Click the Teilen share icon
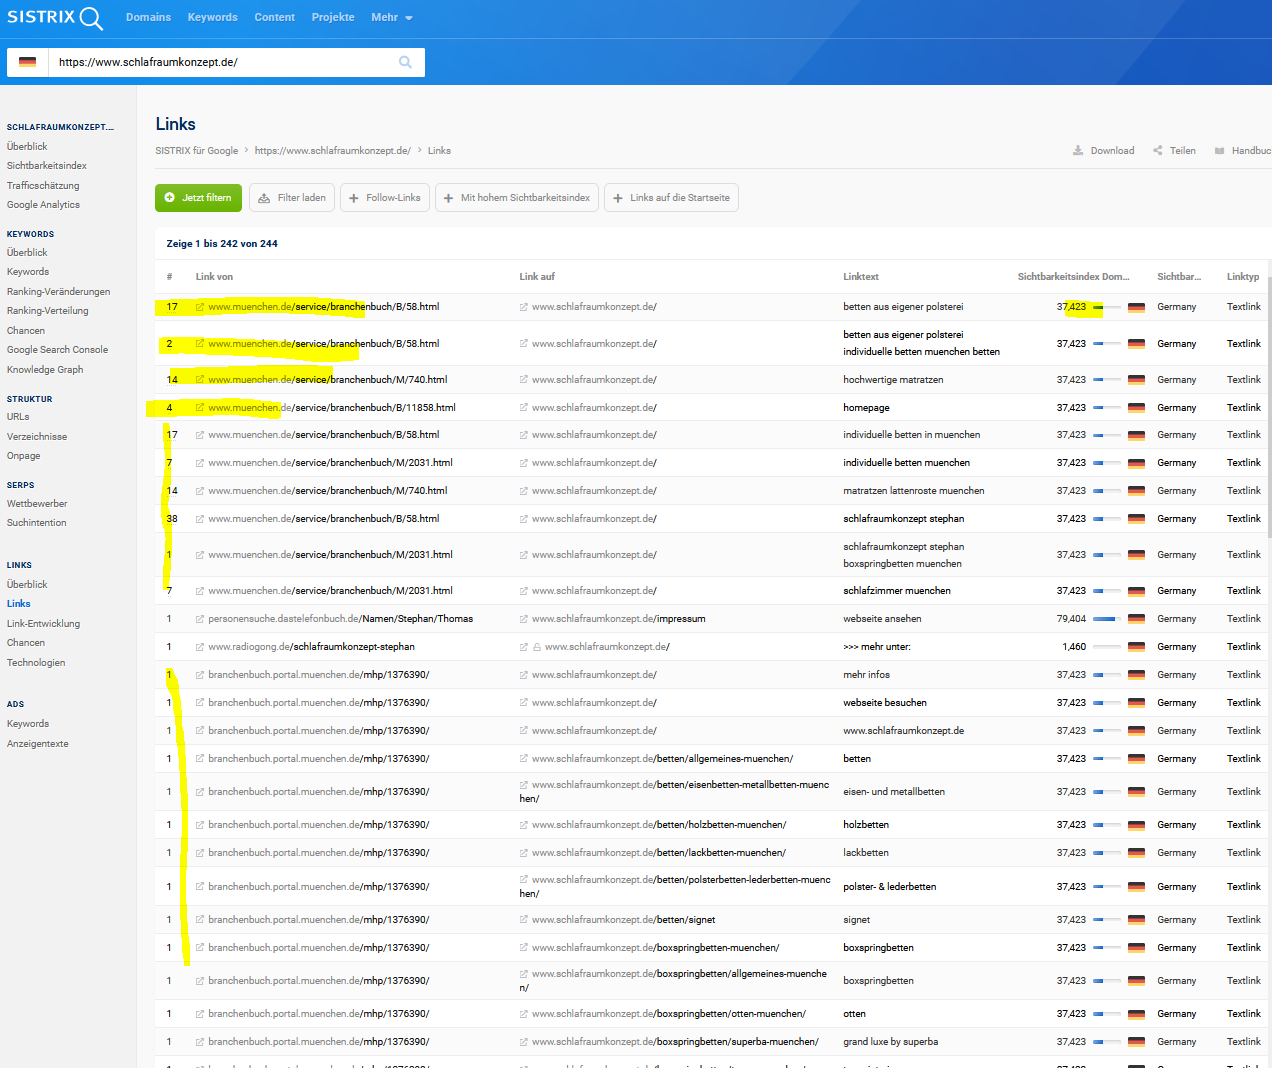This screenshot has width=1272, height=1068. [1158, 151]
